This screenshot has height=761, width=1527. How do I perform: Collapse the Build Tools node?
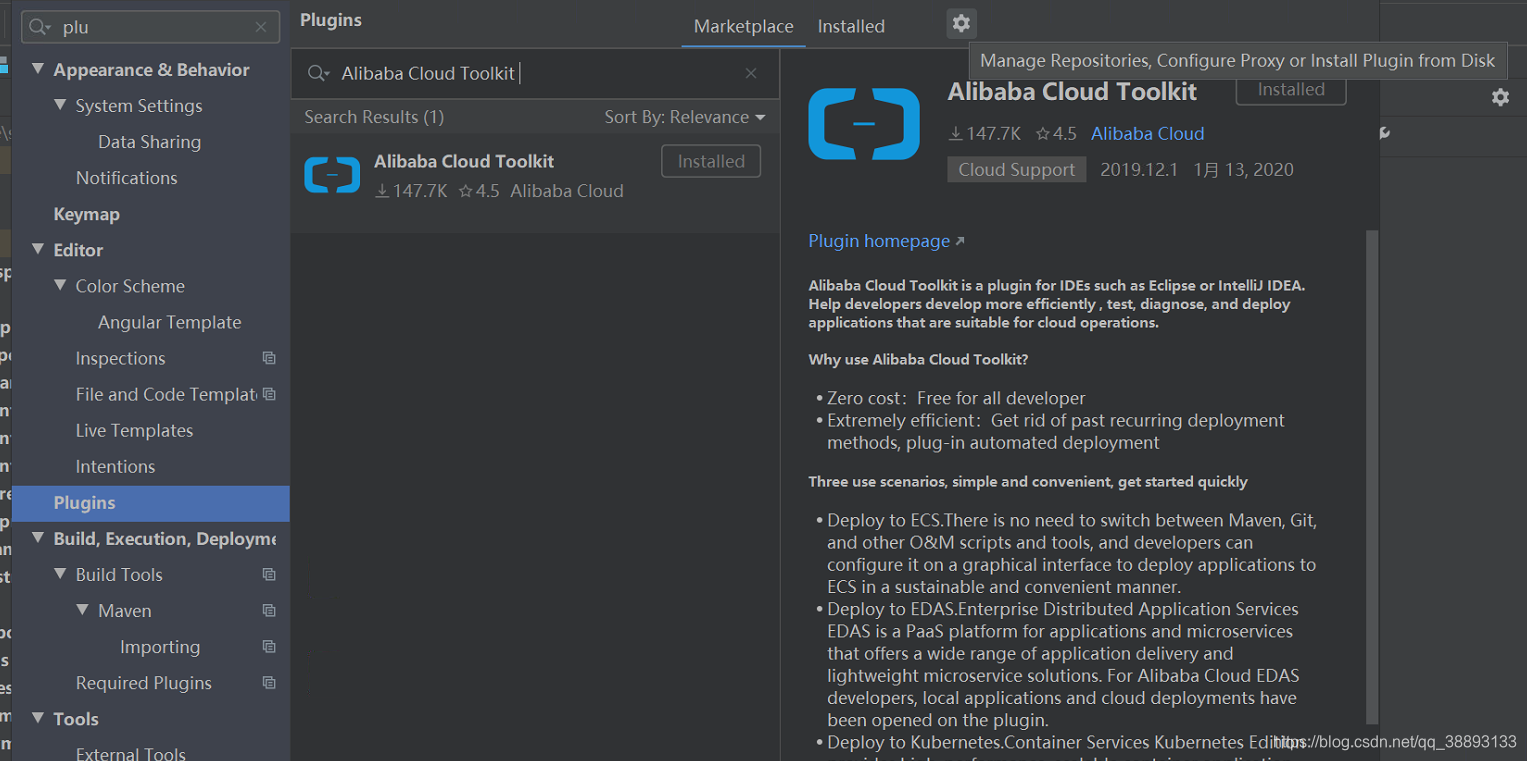pos(60,574)
